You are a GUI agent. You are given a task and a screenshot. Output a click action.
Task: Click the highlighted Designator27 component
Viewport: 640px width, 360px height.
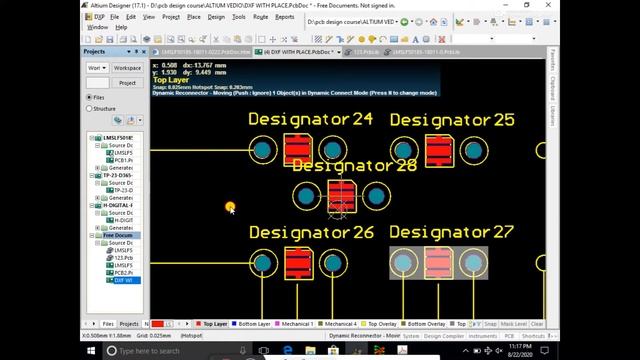[438, 263]
